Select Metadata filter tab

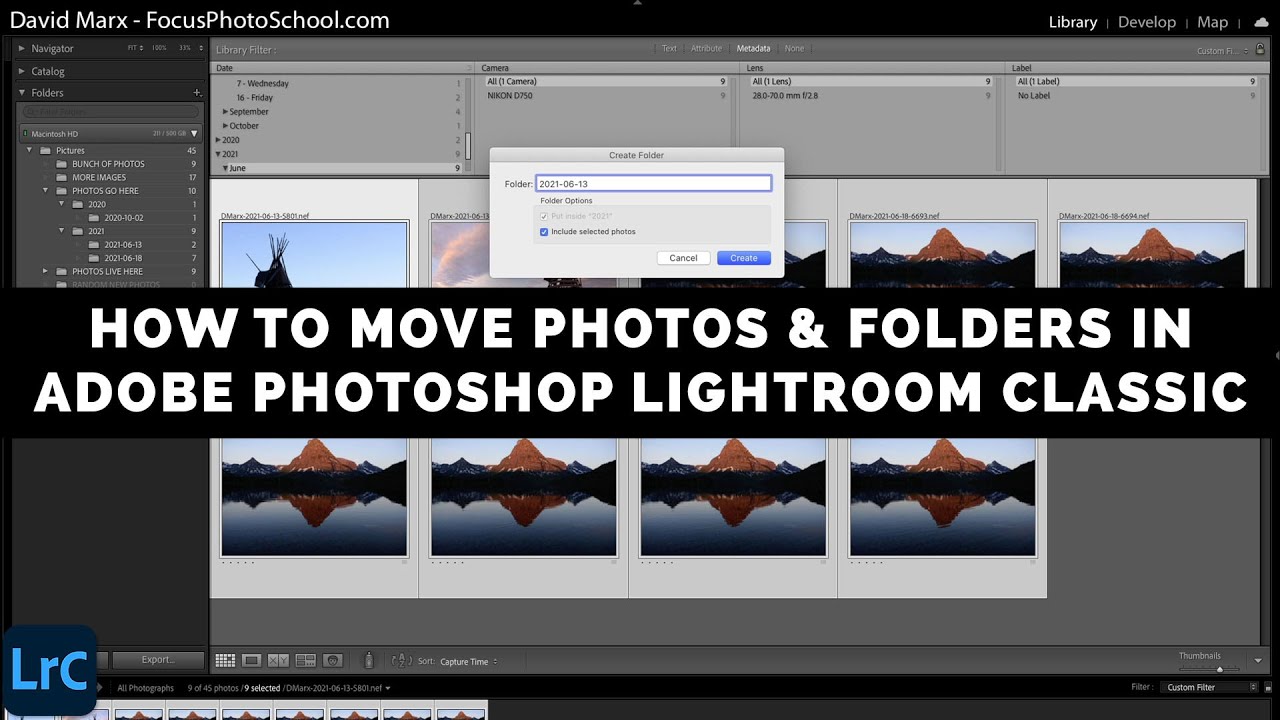[754, 48]
